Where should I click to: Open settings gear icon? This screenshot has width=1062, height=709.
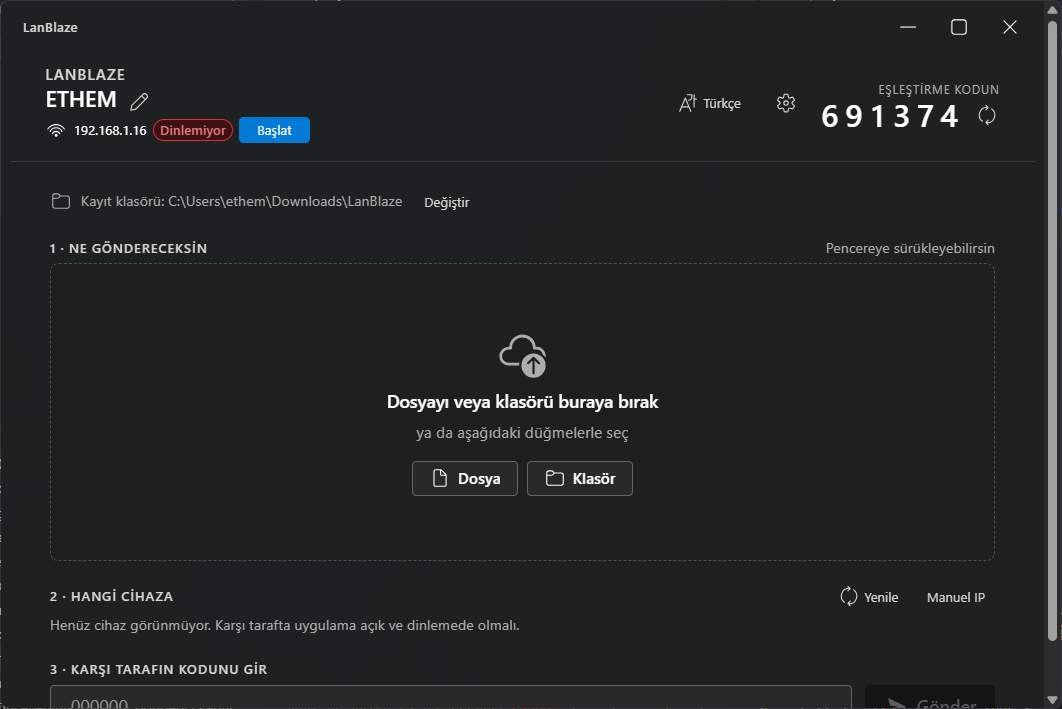pos(786,103)
